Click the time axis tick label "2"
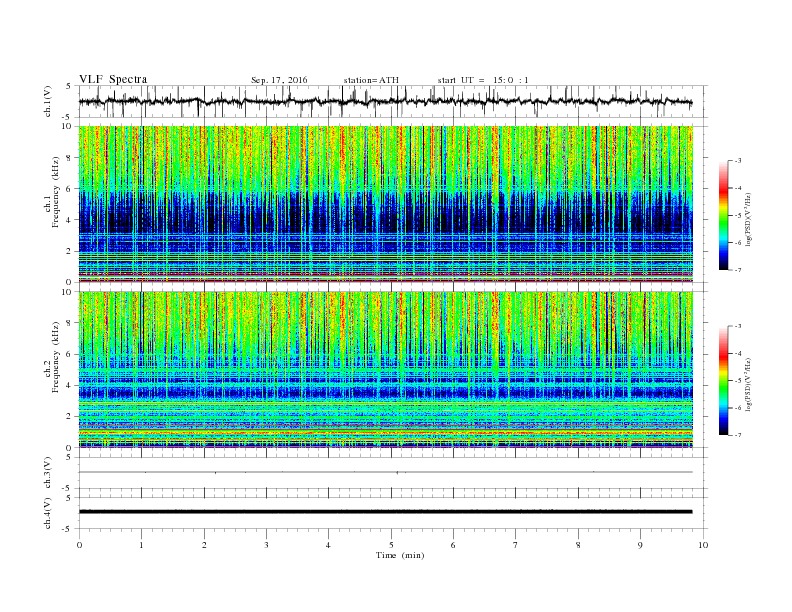The width and height of the screenshot is (792, 612). (204, 545)
